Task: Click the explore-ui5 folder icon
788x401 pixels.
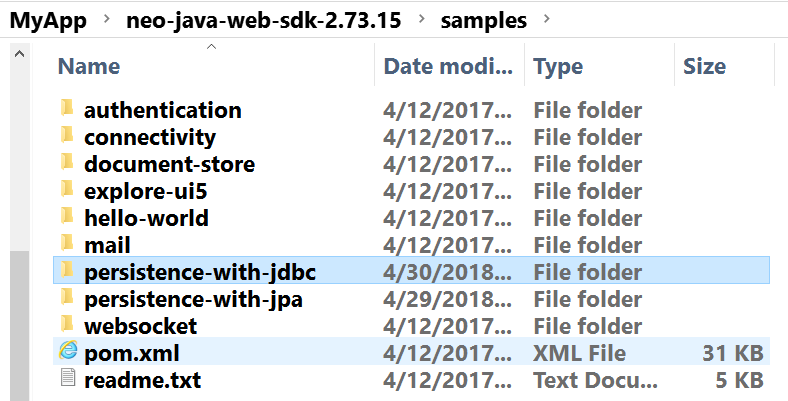Action: tap(67, 190)
